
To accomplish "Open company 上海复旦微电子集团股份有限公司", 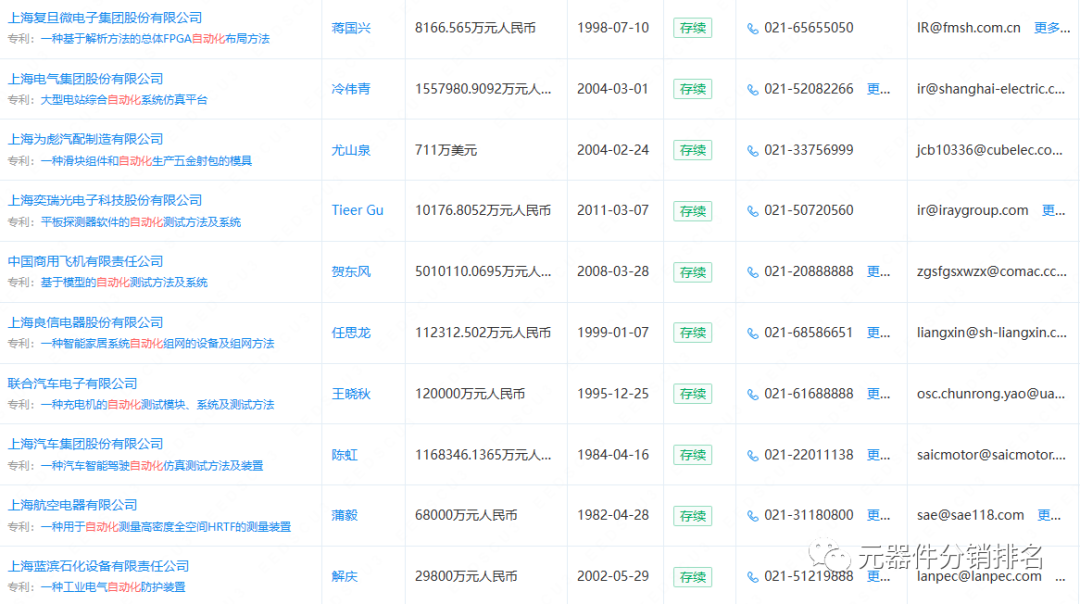I will point(105,18).
